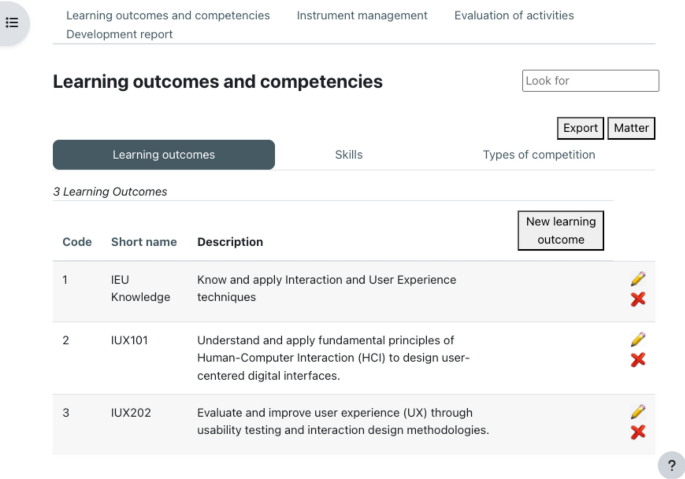Click the '3 Learning Outcomes' count text

click(x=110, y=191)
